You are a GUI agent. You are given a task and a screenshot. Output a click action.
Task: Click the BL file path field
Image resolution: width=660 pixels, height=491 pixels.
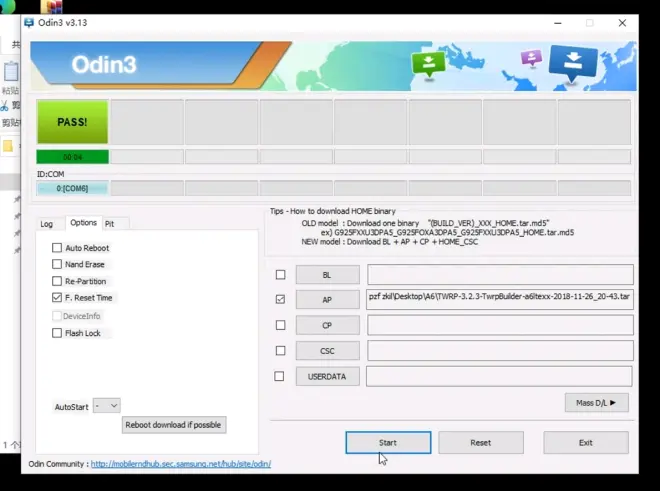coord(500,275)
